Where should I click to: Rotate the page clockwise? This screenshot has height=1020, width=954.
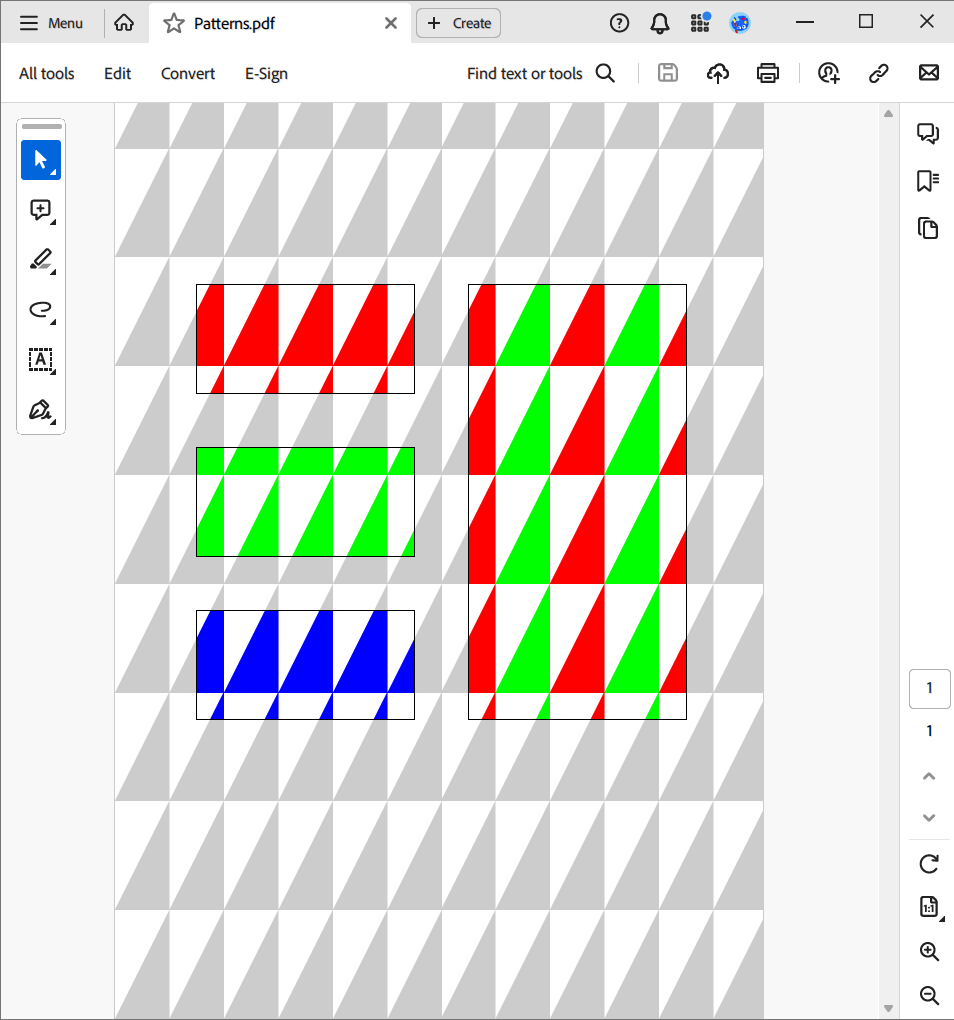(928, 862)
